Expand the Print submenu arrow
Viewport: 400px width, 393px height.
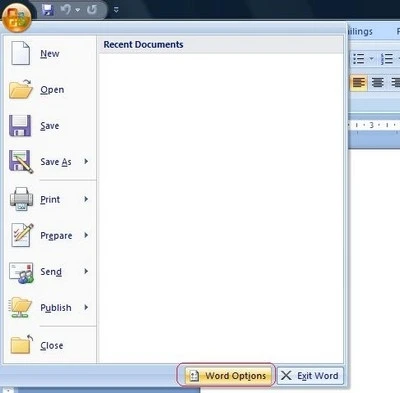(86, 199)
